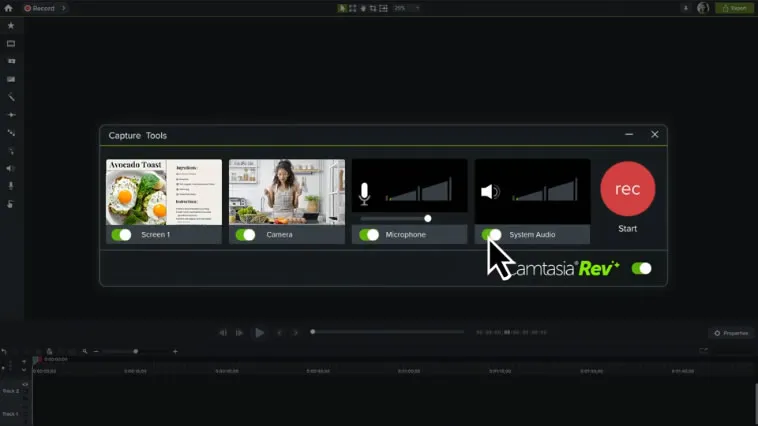
Task: Close the Capture Tools dialog
Action: (x=655, y=134)
